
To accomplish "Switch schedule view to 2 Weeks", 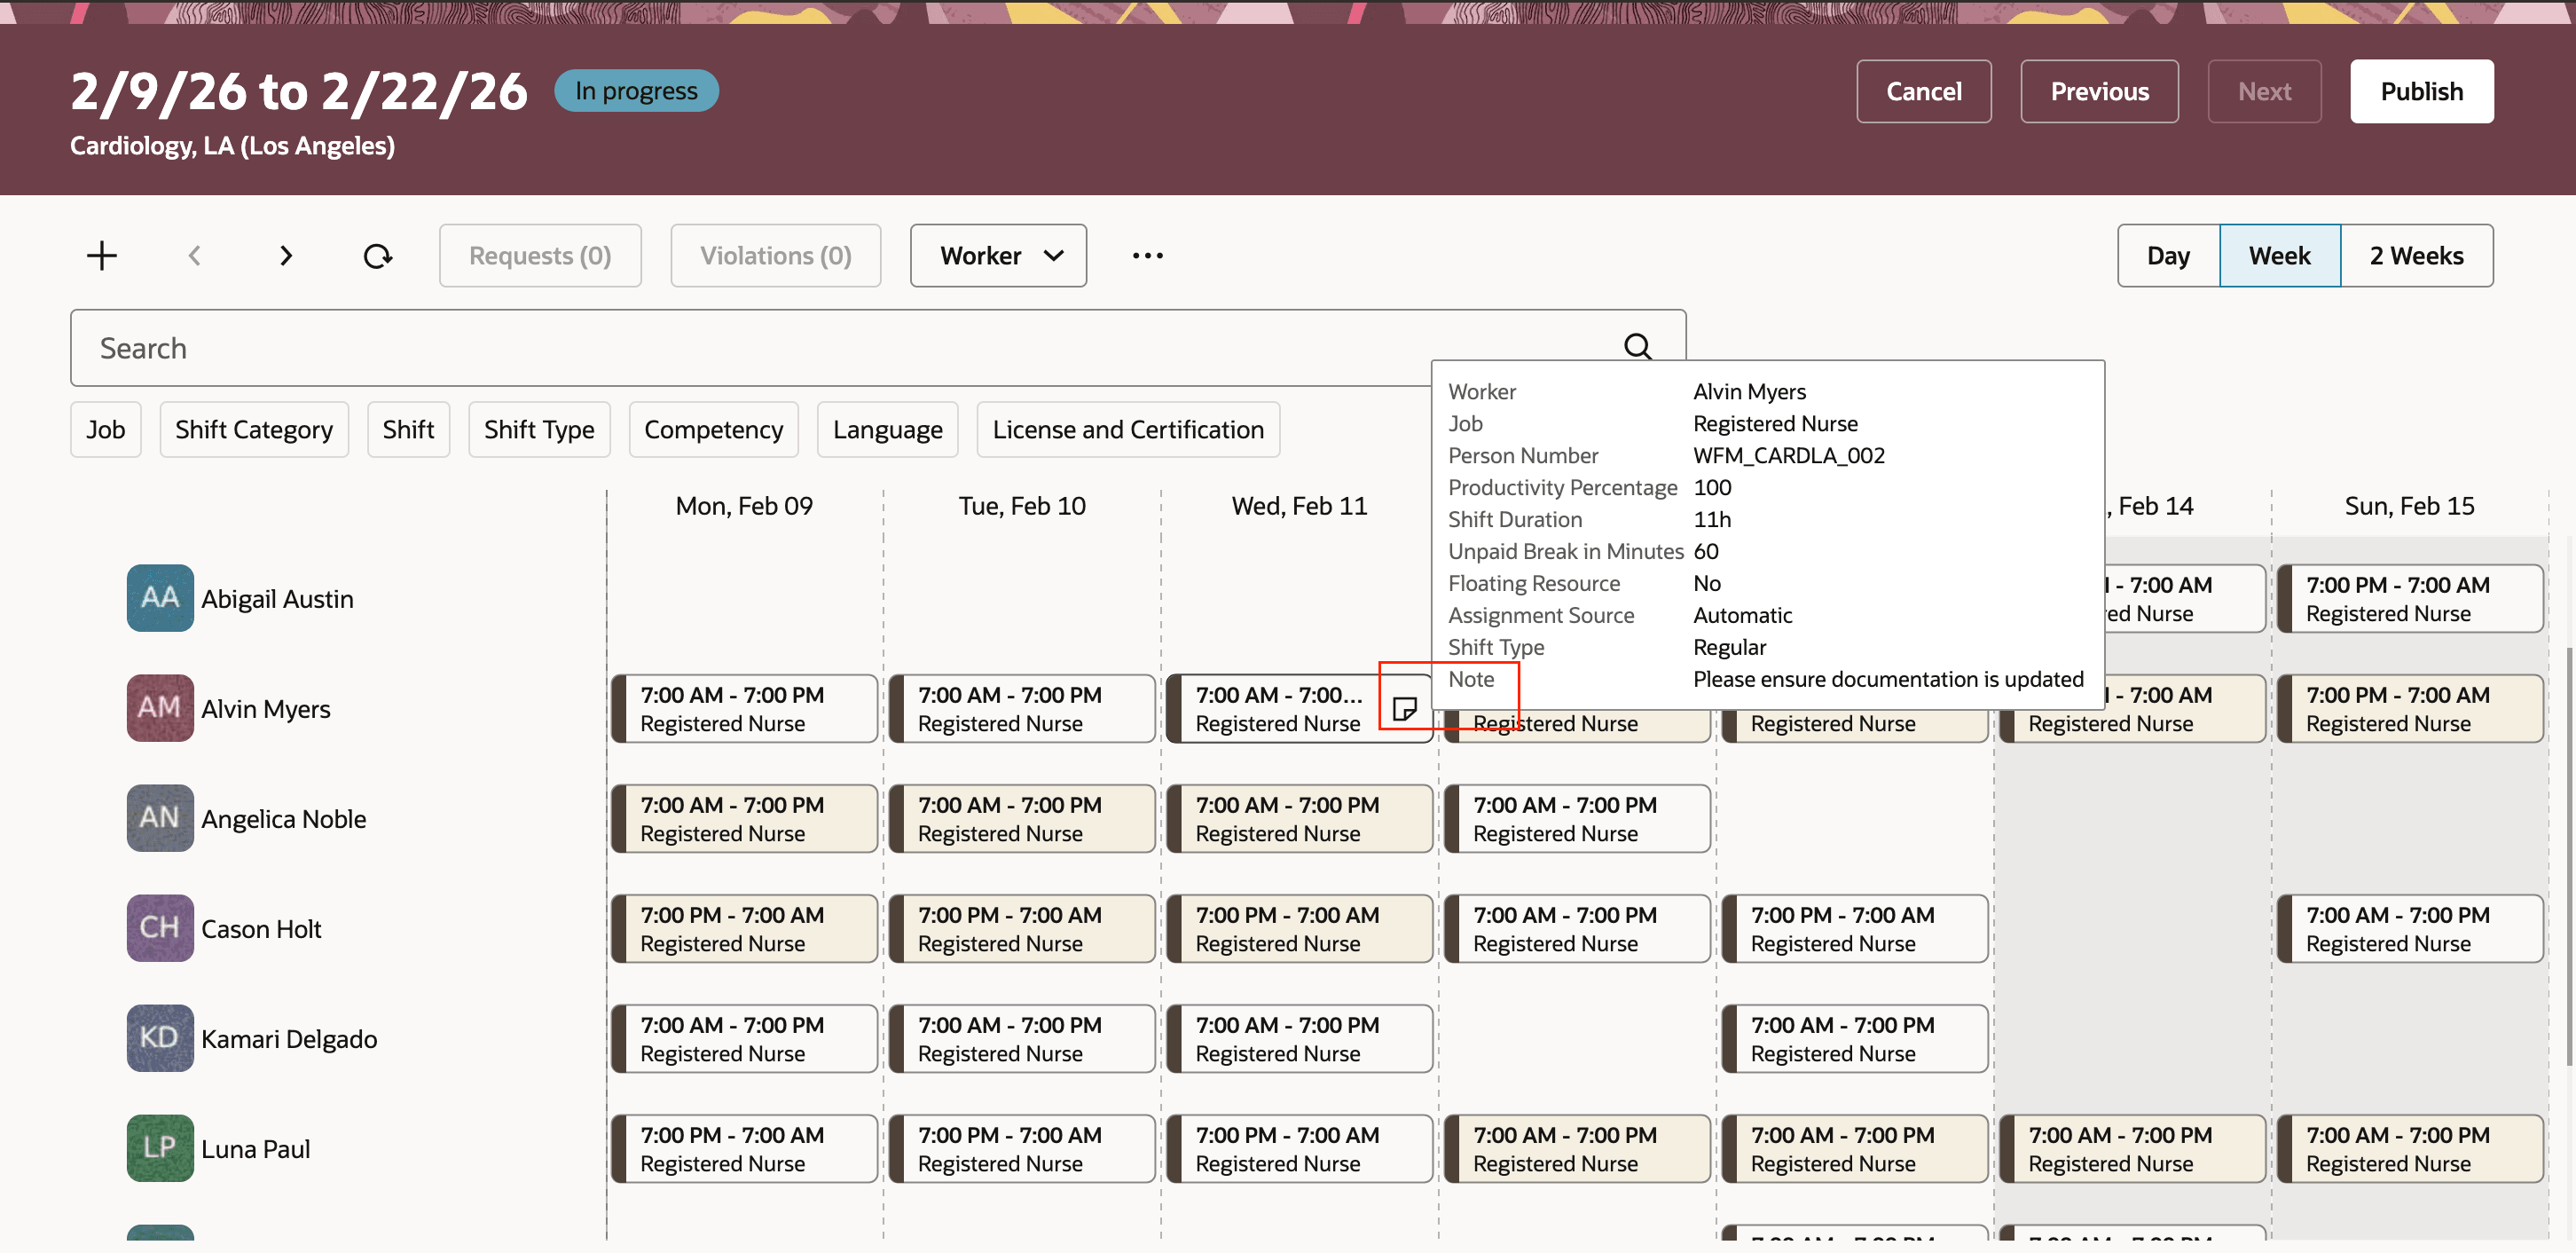I will 2416,255.
